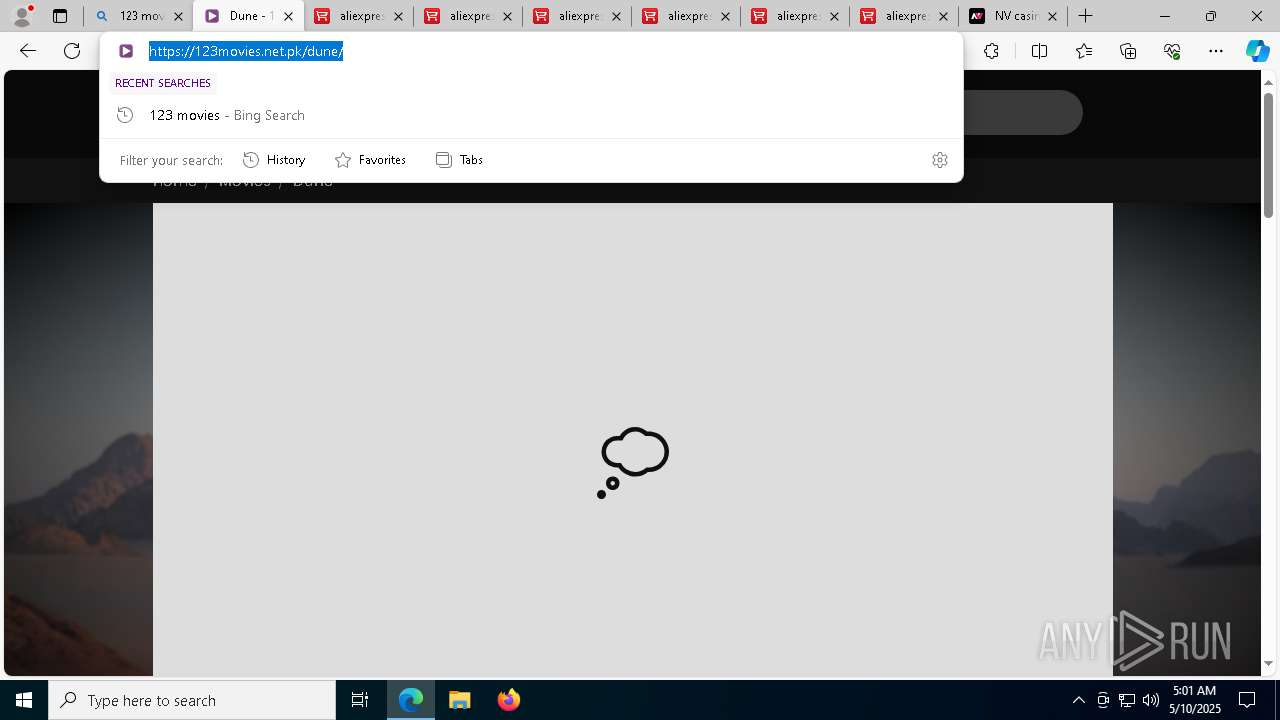Image resolution: width=1280 pixels, height=720 pixels.
Task: Go back using the browser back arrow
Action: (x=28, y=51)
